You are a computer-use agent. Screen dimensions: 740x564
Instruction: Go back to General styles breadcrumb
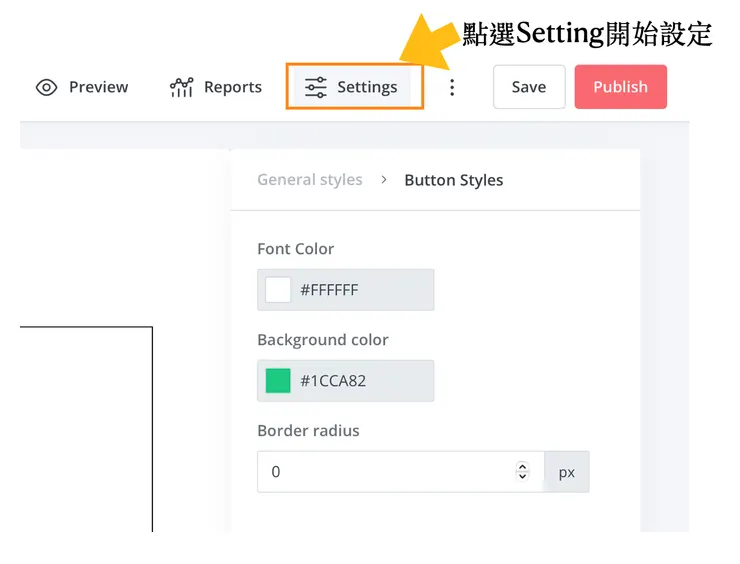click(309, 180)
